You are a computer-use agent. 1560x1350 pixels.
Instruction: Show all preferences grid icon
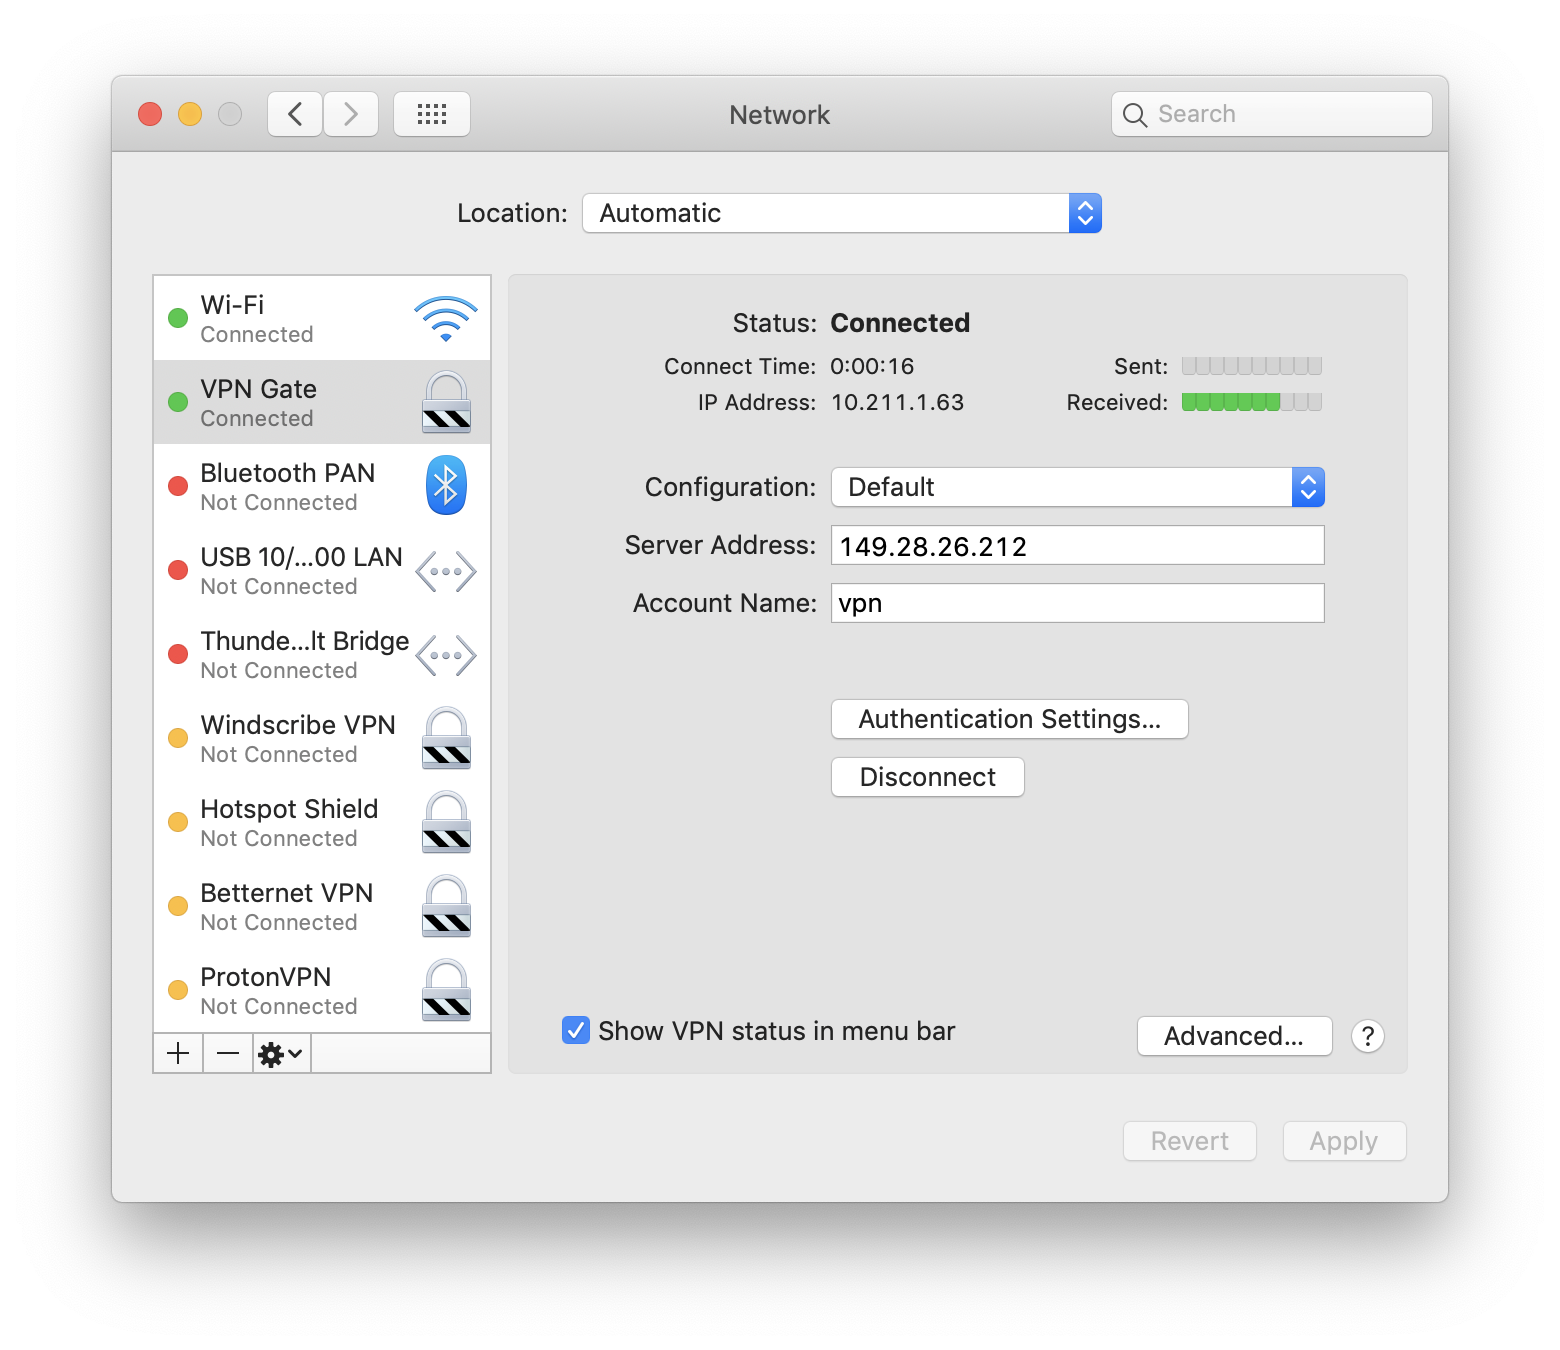(x=432, y=114)
